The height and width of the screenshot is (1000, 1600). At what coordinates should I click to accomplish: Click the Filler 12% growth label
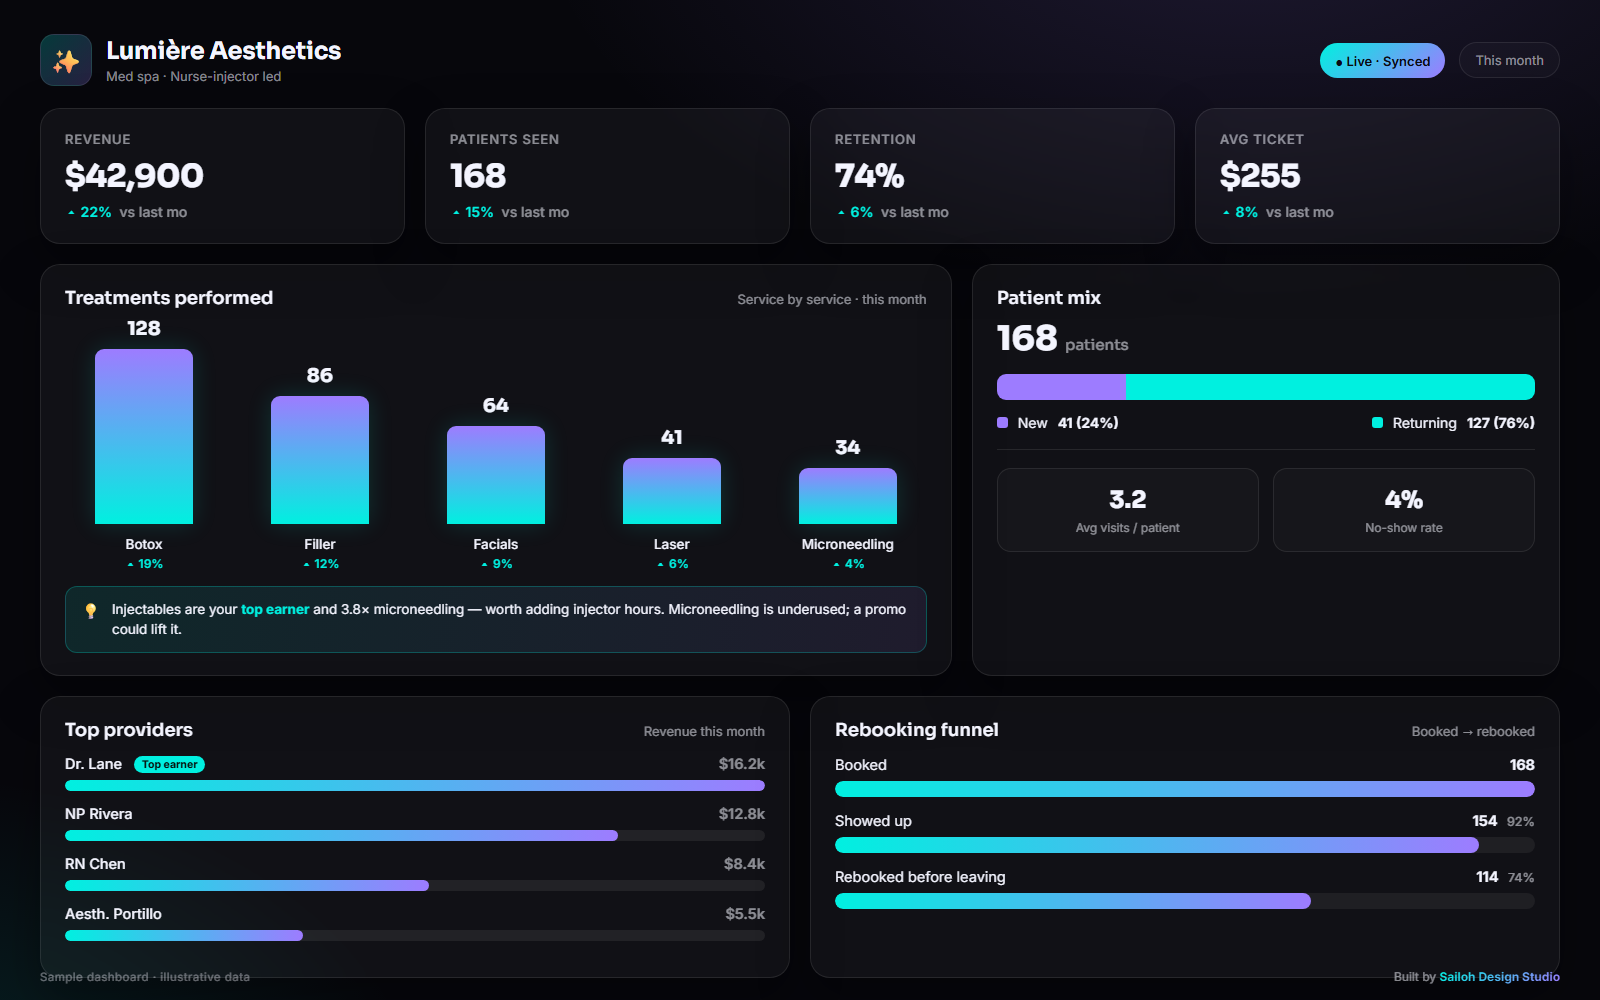coord(320,564)
